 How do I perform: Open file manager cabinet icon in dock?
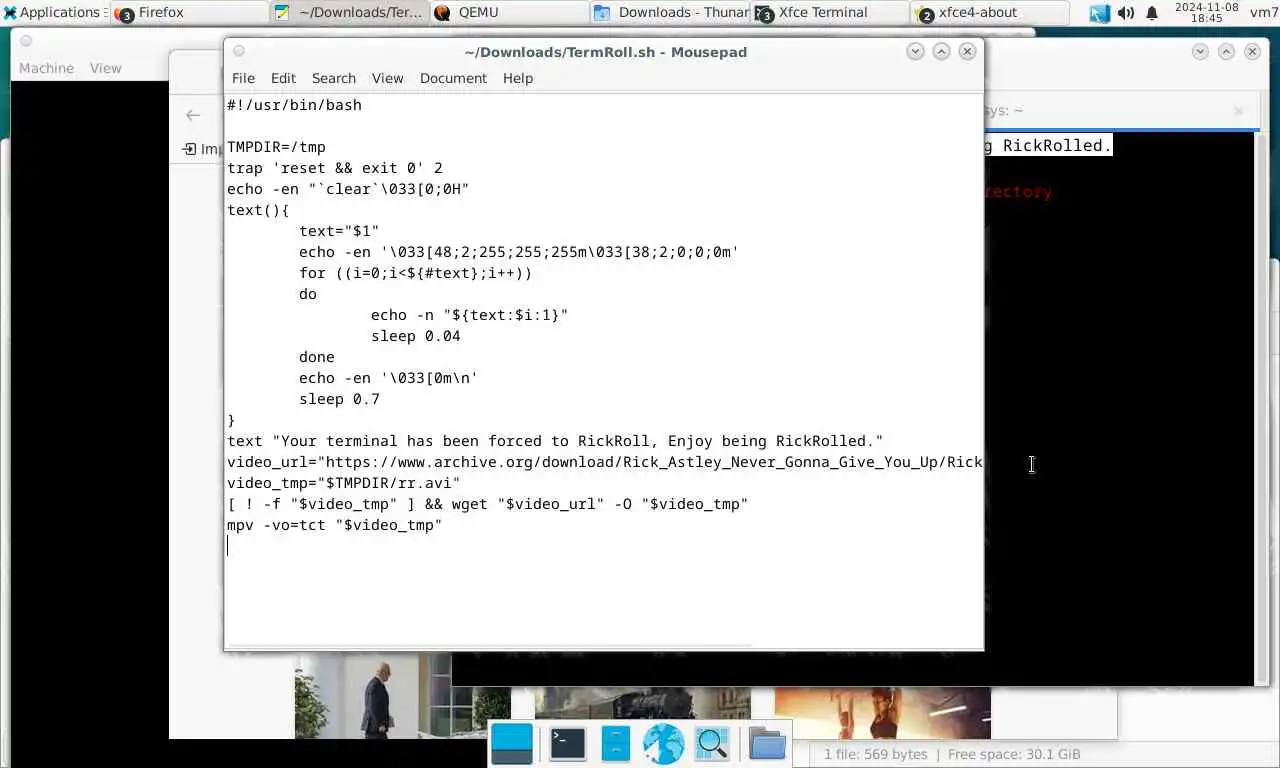[x=616, y=744]
